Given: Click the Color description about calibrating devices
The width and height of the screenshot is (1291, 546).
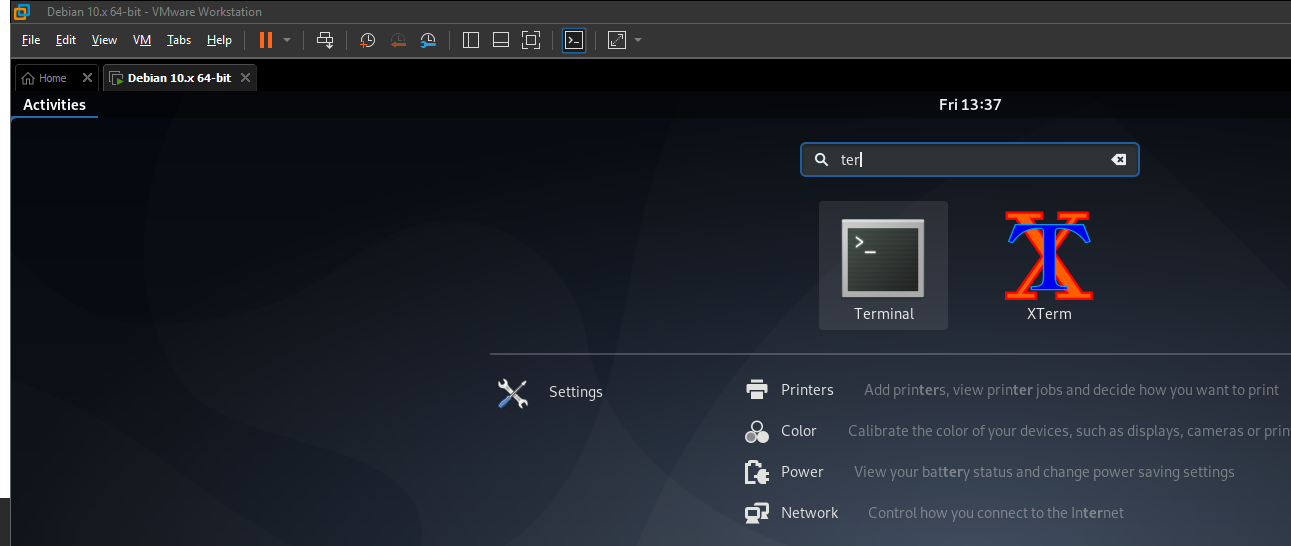Looking at the screenshot, I should [x=1069, y=431].
